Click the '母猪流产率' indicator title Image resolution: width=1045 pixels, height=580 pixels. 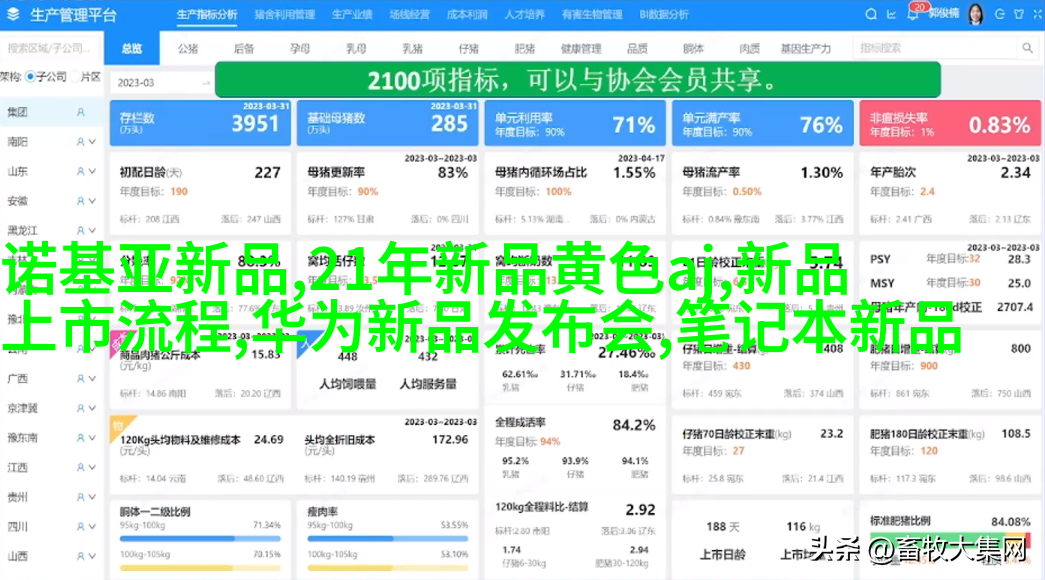click(711, 172)
